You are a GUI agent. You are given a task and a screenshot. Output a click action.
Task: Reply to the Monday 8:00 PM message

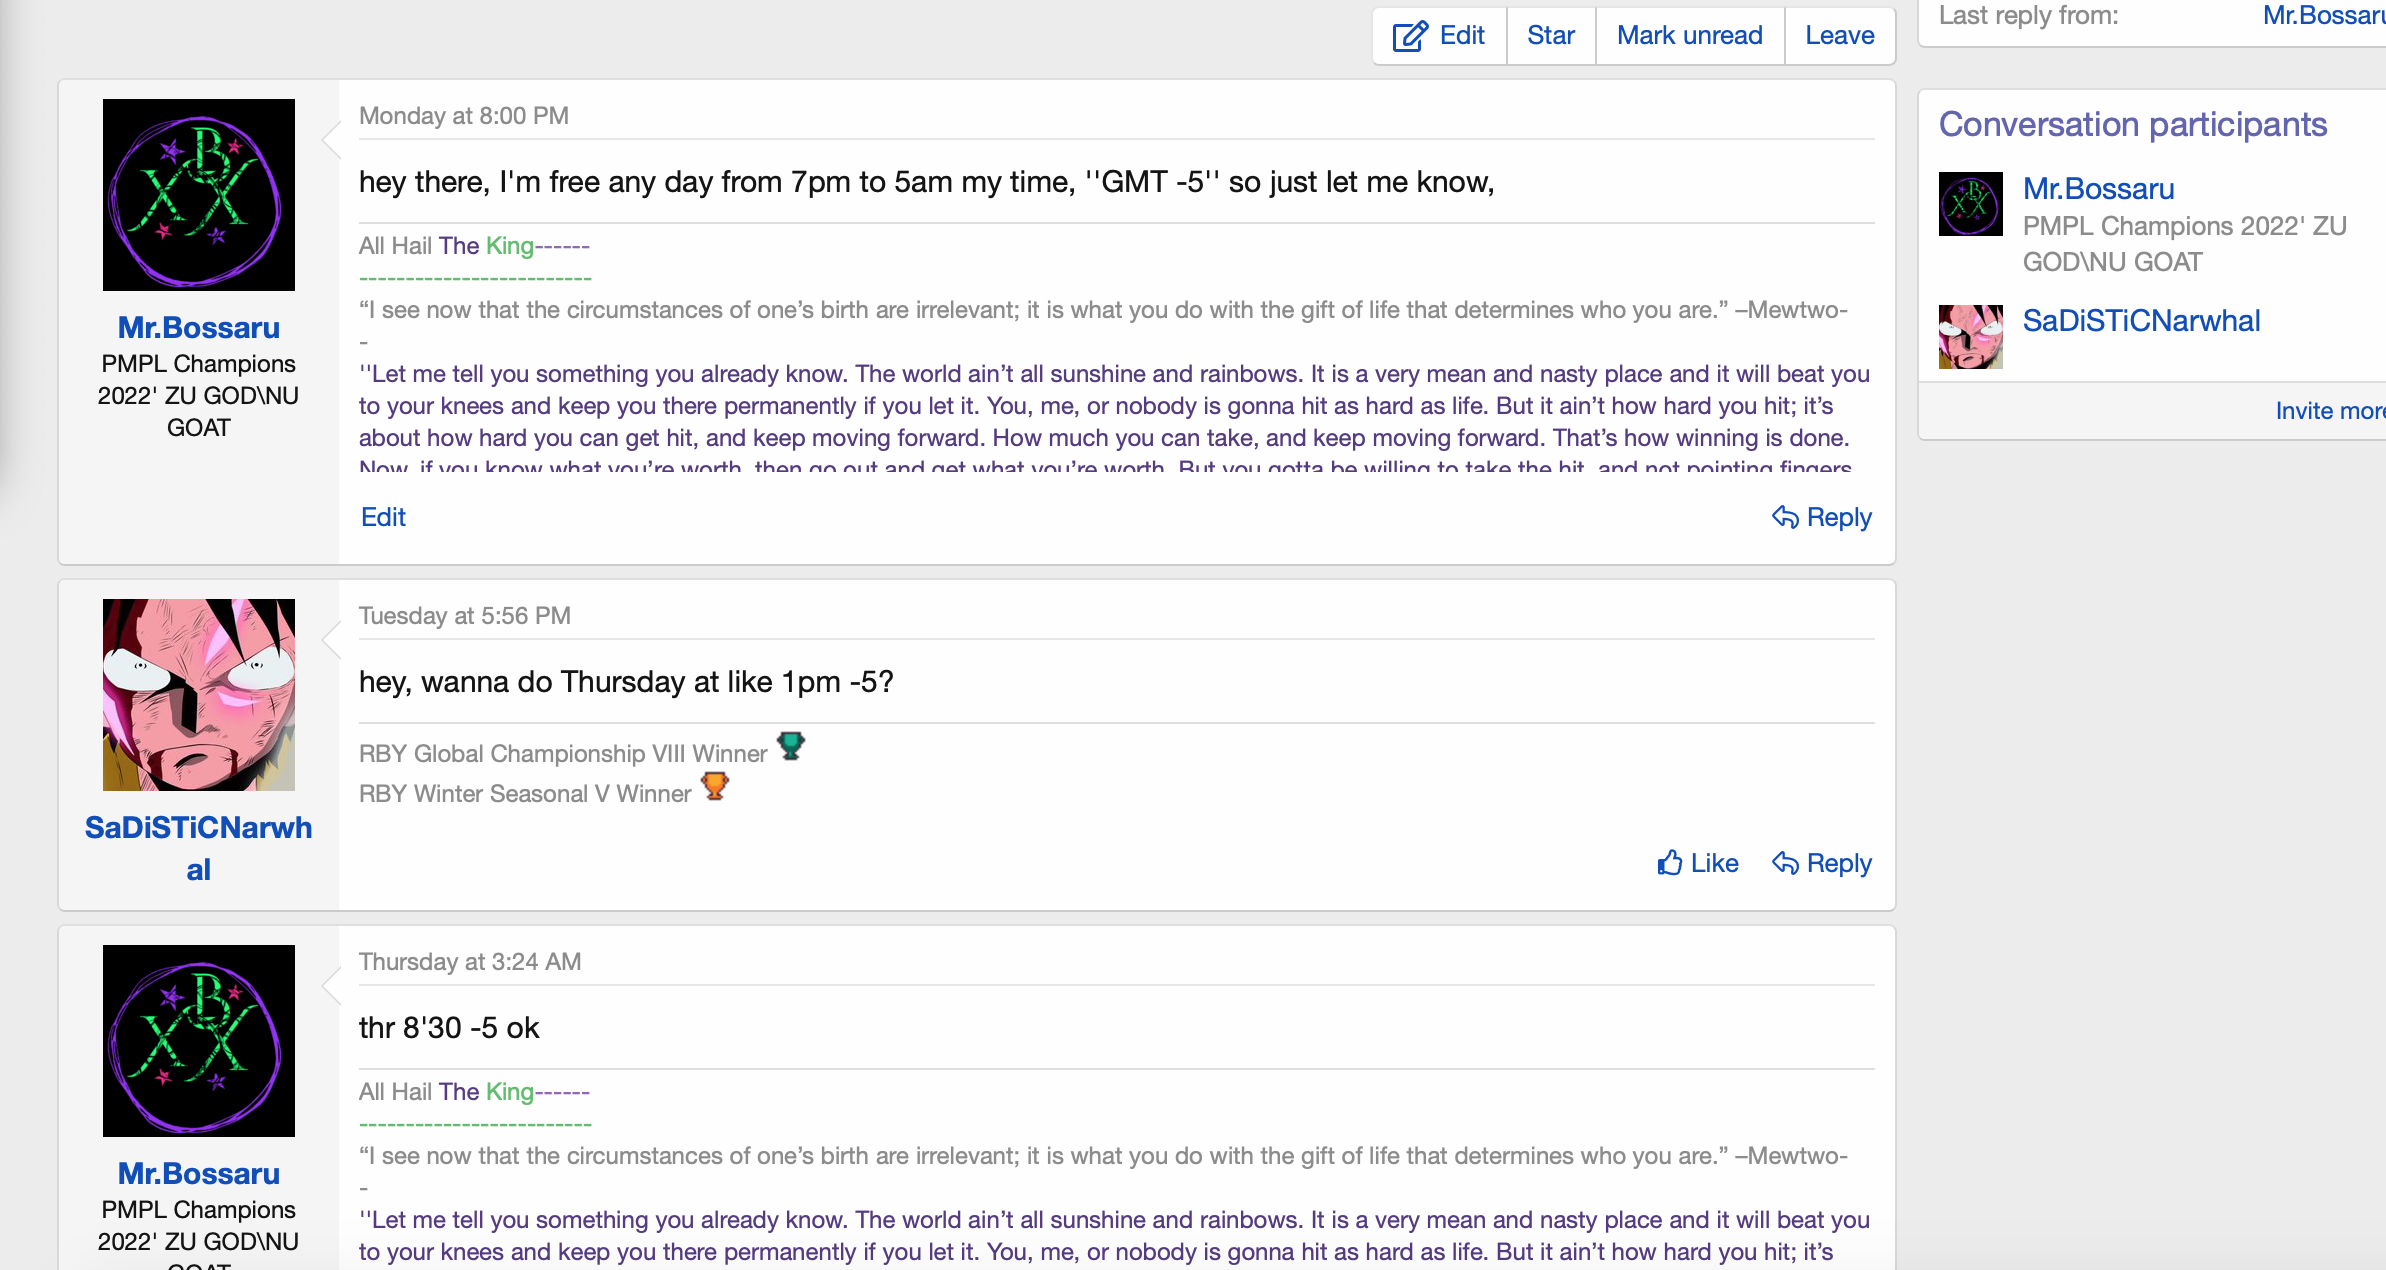coord(1822,517)
